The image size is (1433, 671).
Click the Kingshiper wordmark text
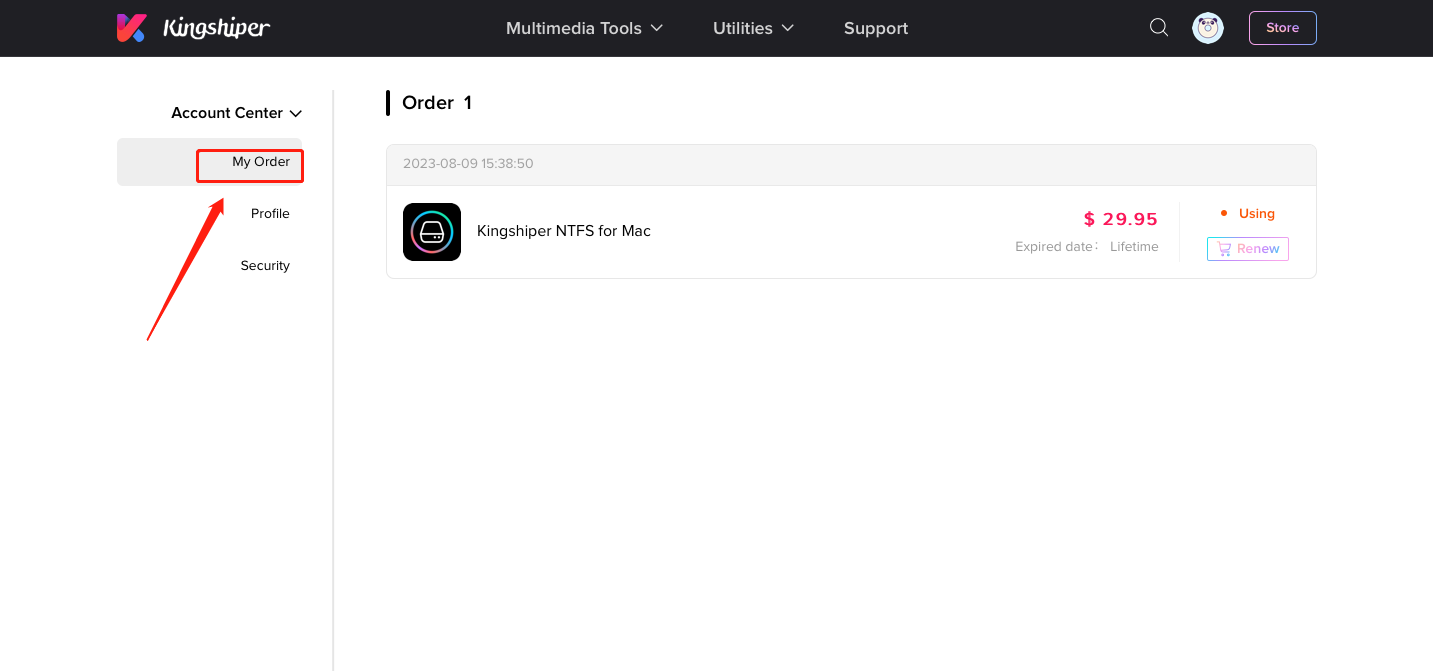(x=217, y=28)
